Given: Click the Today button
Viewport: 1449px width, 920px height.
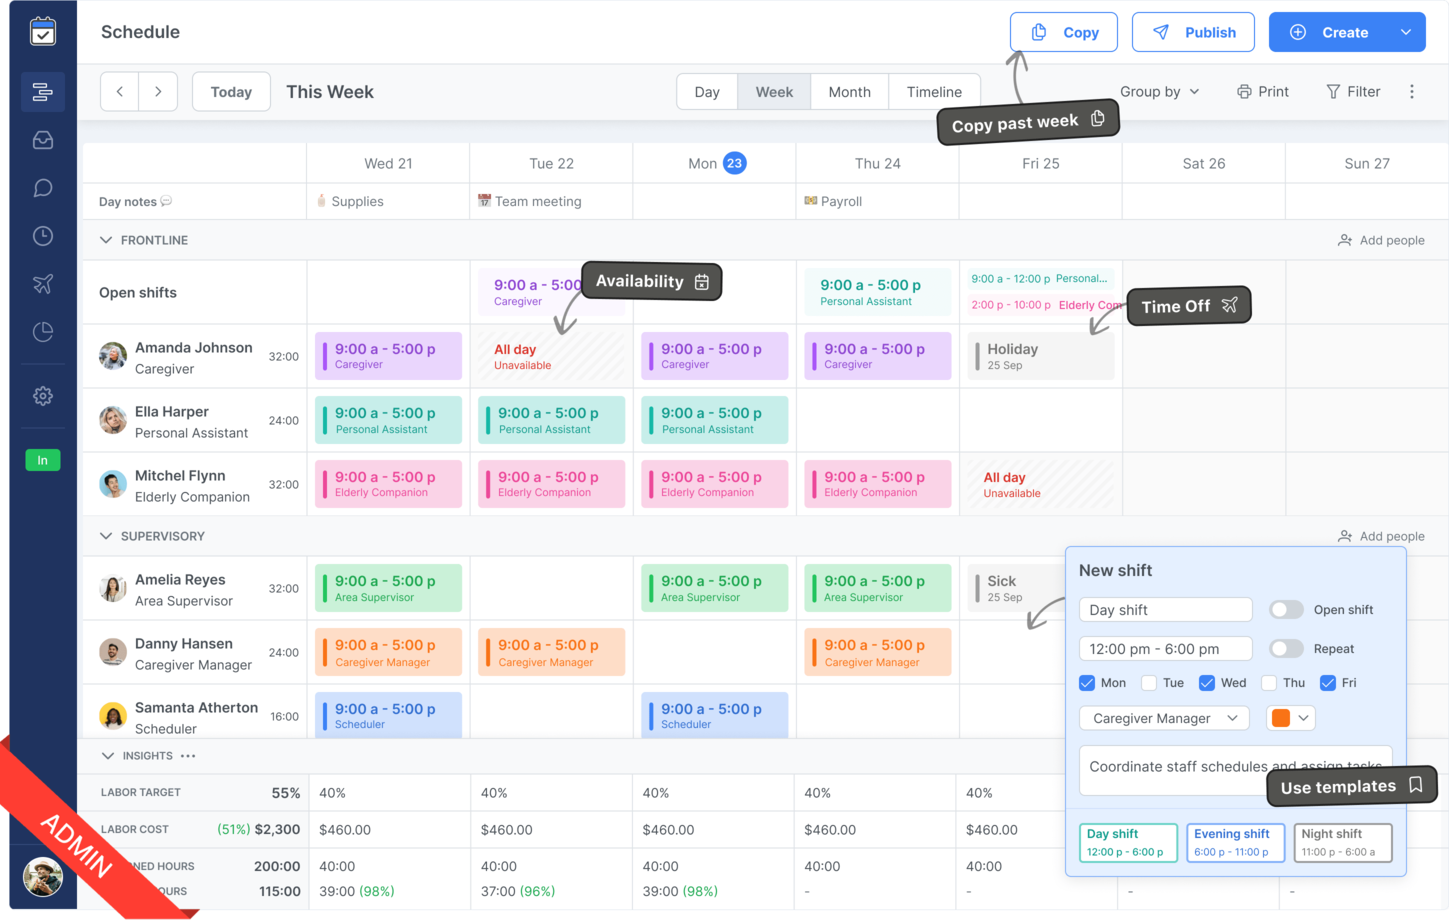Looking at the screenshot, I should click(231, 91).
